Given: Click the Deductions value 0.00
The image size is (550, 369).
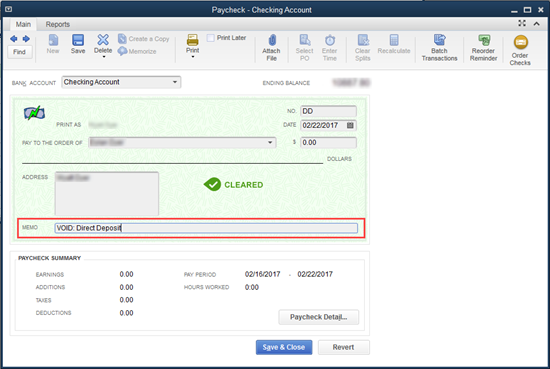Looking at the screenshot, I should pyautogui.click(x=126, y=313).
